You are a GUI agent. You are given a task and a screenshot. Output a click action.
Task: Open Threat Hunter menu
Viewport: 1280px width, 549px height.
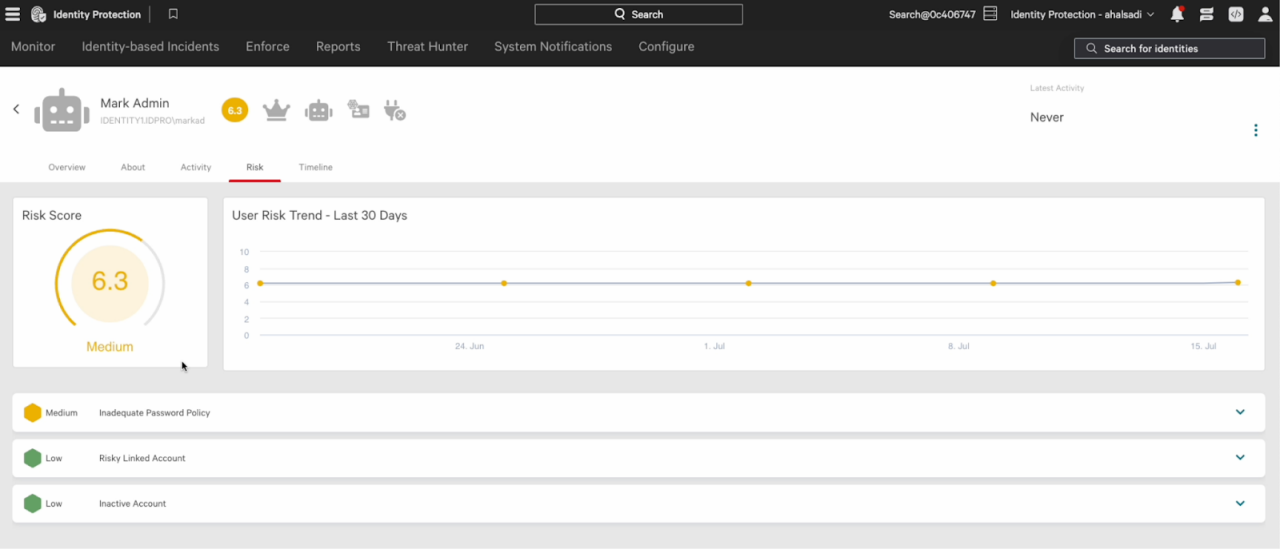pyautogui.click(x=427, y=47)
